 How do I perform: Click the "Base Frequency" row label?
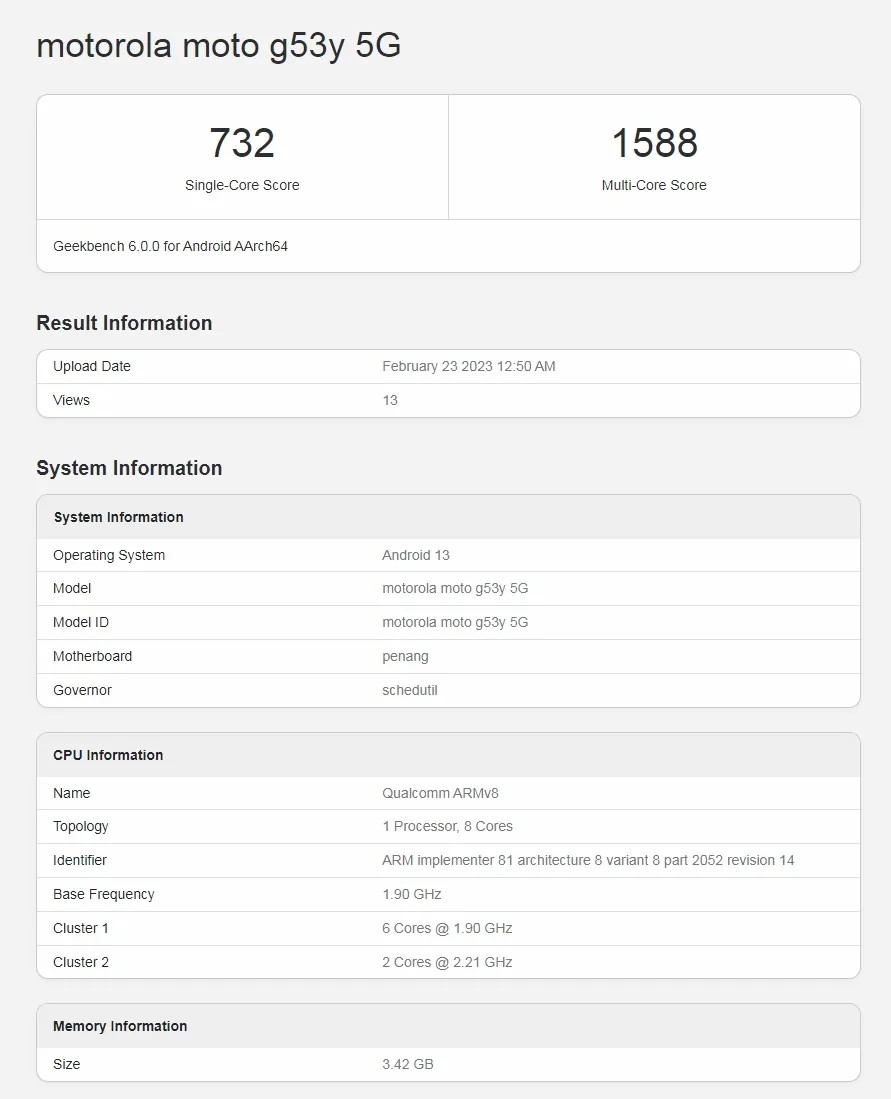tap(104, 894)
